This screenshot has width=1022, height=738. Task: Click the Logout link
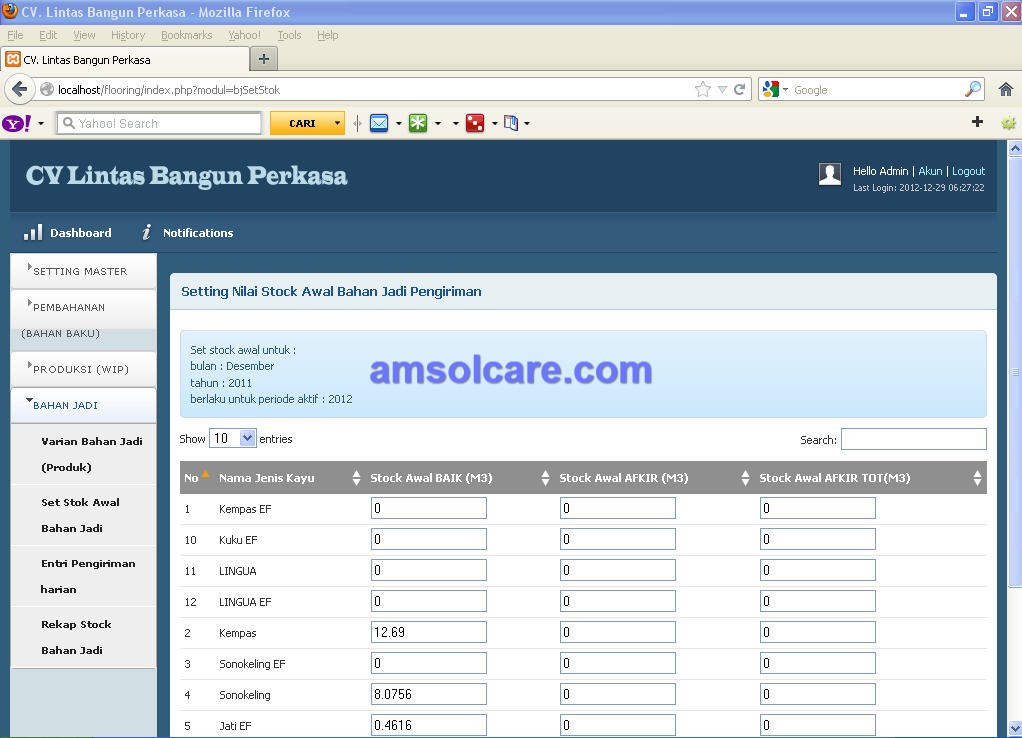click(969, 171)
